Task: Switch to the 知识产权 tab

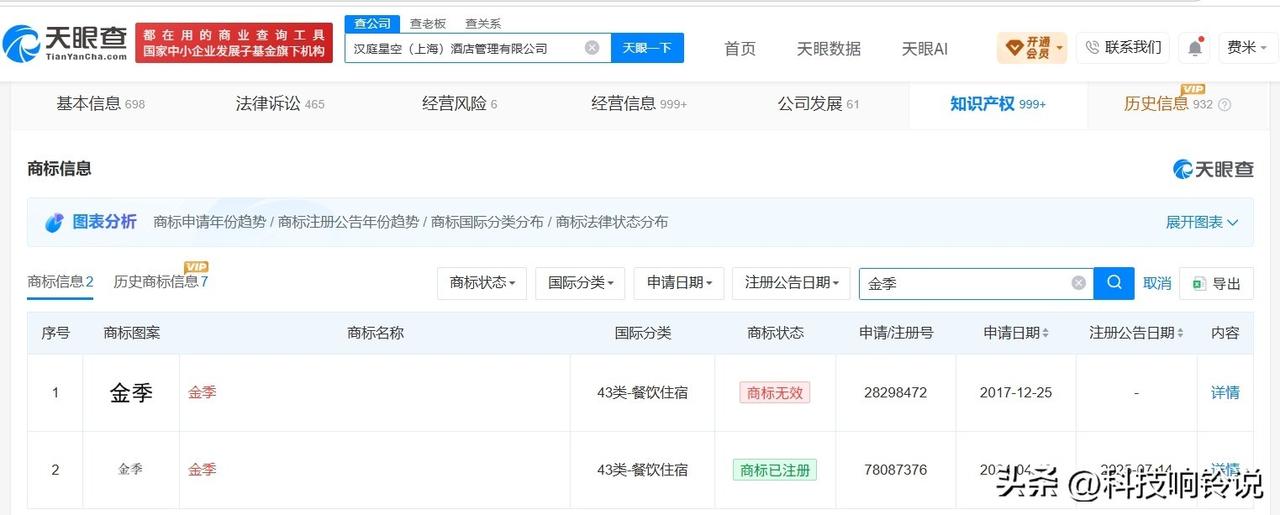Action: click(x=998, y=104)
